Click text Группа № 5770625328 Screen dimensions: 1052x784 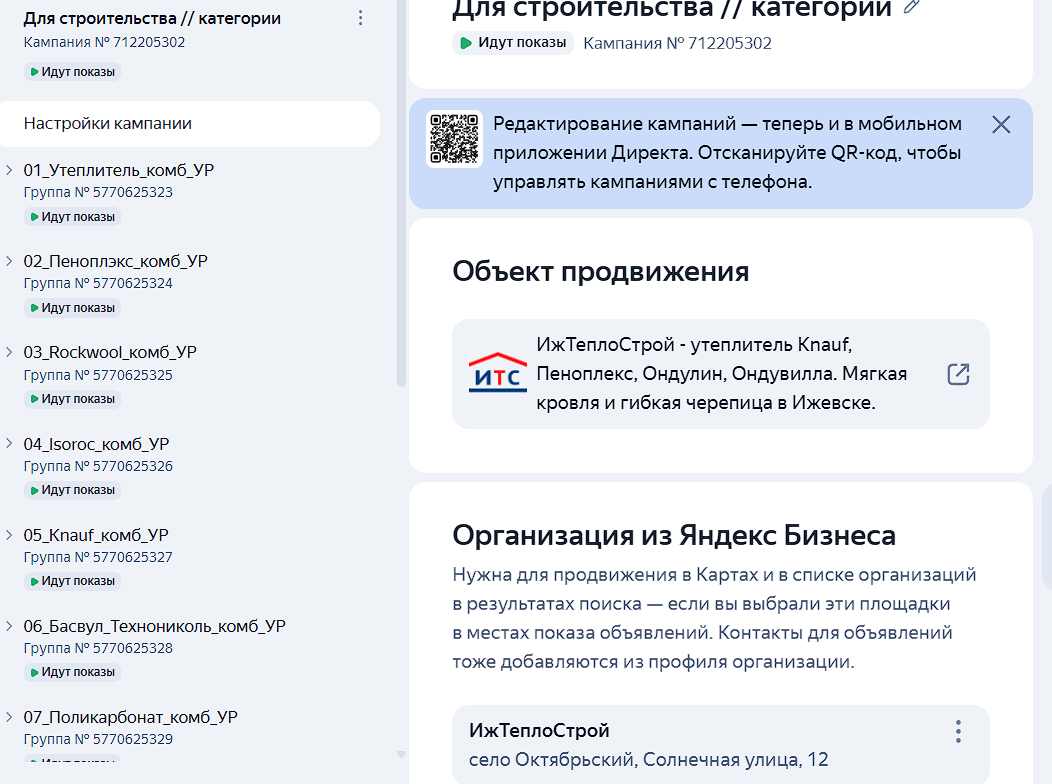[98, 649]
